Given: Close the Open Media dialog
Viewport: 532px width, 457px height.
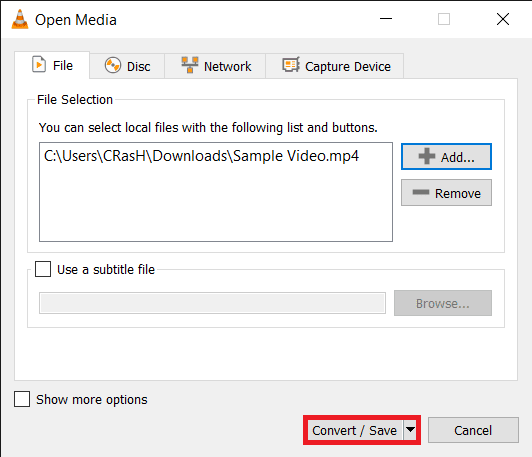Looking at the screenshot, I should pyautogui.click(x=502, y=19).
